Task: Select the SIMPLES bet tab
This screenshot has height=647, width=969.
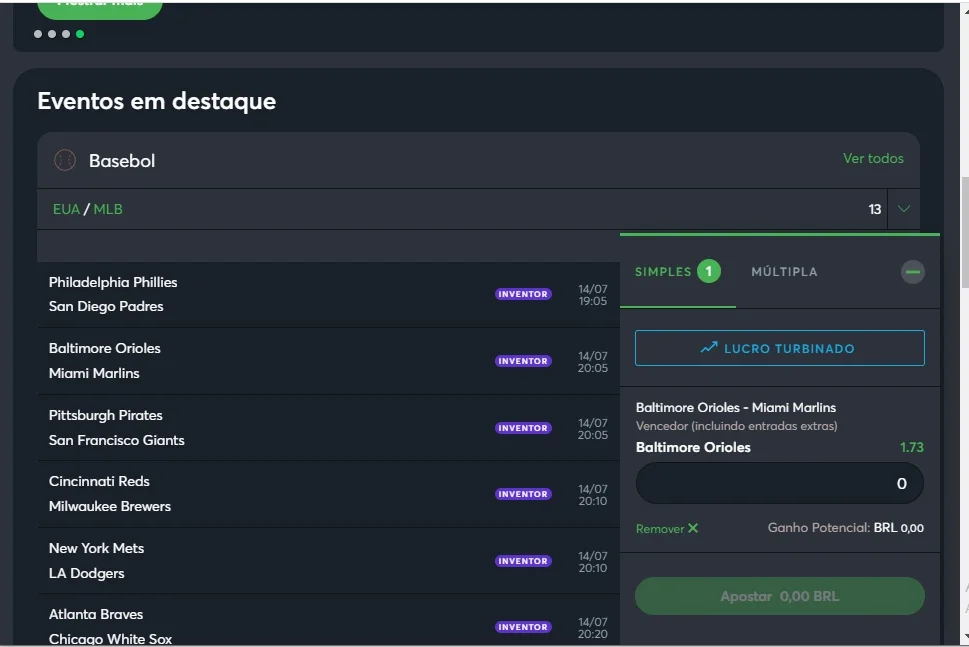Action: coord(677,272)
